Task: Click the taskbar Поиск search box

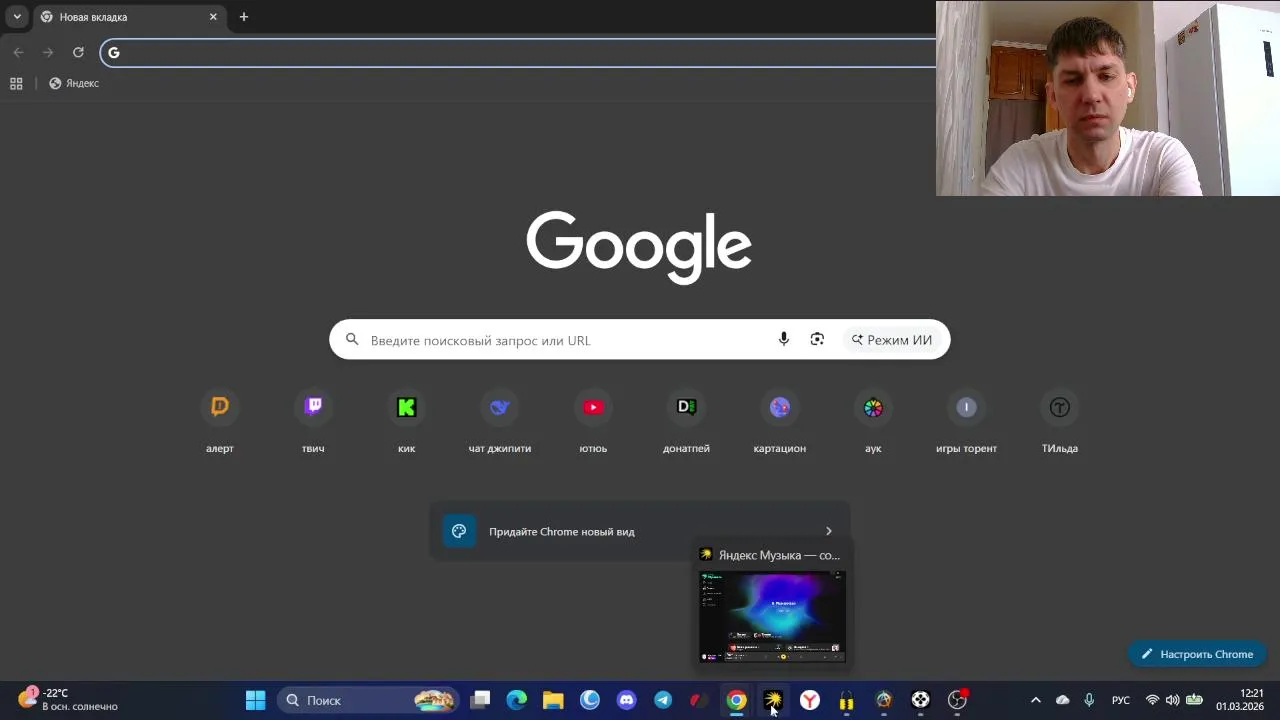Action: 368,700
